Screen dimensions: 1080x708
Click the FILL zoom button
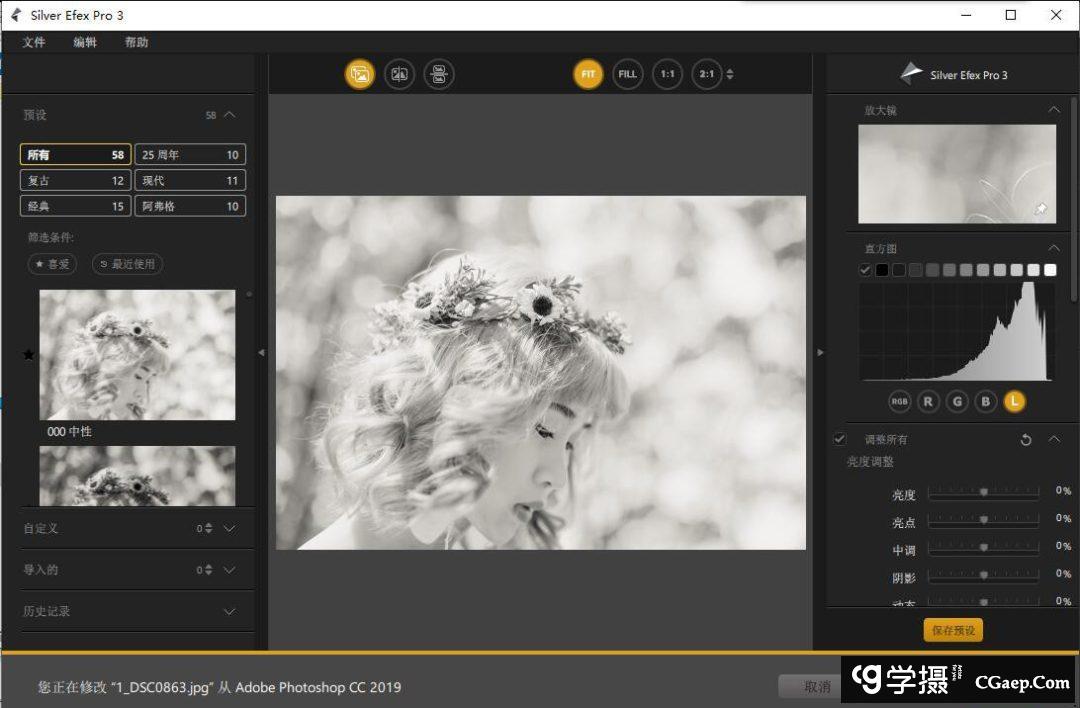627,74
